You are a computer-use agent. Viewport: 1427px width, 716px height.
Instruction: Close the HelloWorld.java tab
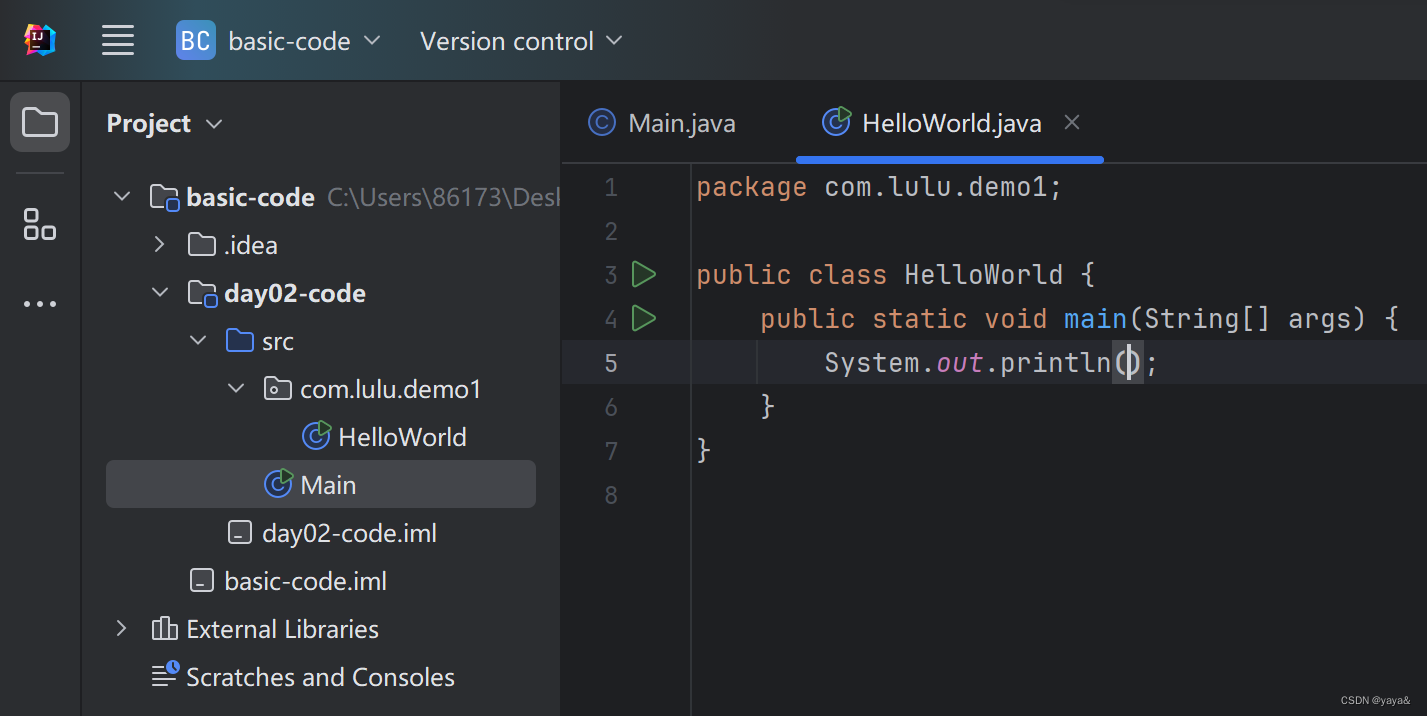(1071, 121)
